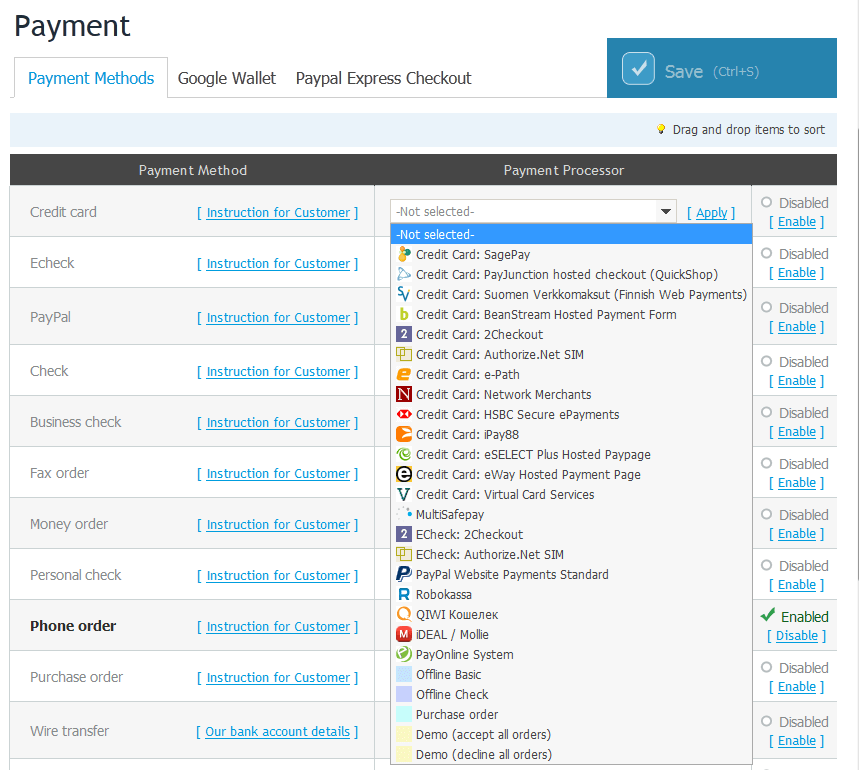Click the Apply link for Credit card
Image resolution: width=859 pixels, height=770 pixels.
click(x=711, y=212)
